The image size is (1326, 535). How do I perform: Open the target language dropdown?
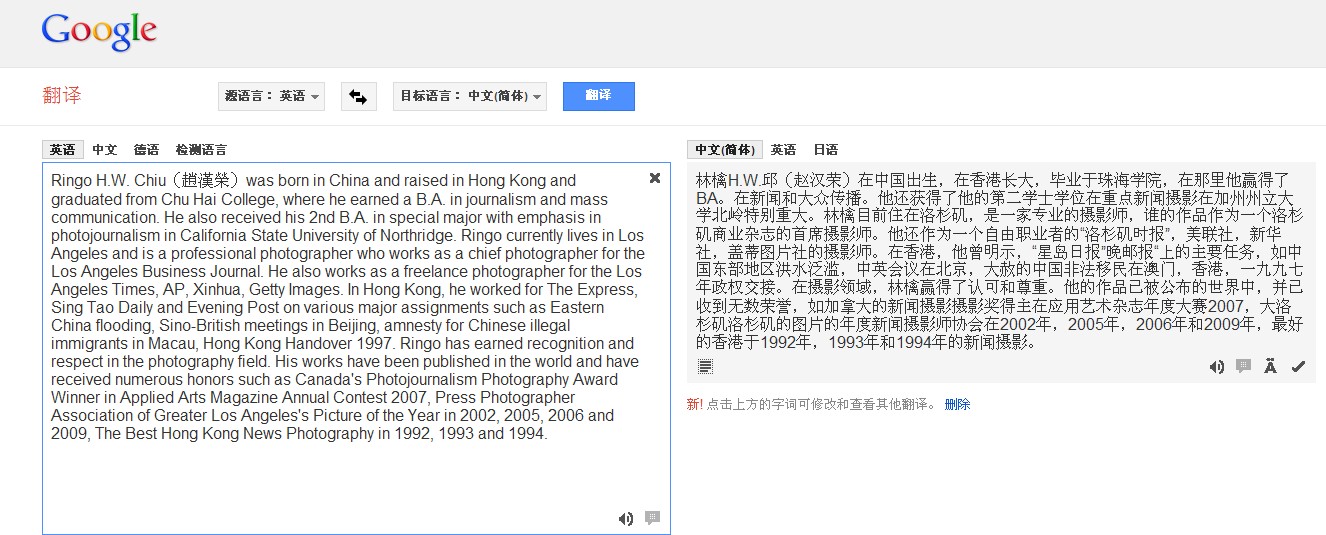click(470, 96)
